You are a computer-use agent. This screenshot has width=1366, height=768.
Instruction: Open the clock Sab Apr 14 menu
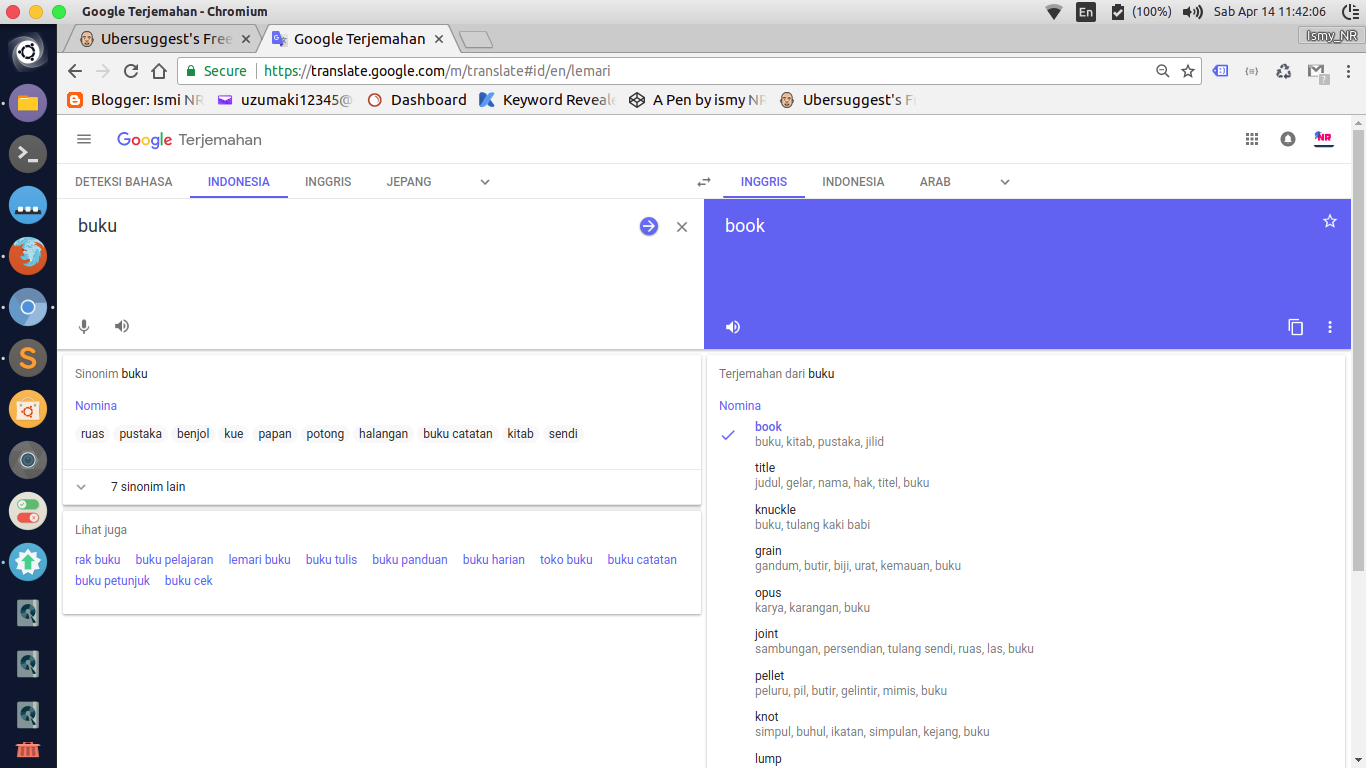point(1270,12)
